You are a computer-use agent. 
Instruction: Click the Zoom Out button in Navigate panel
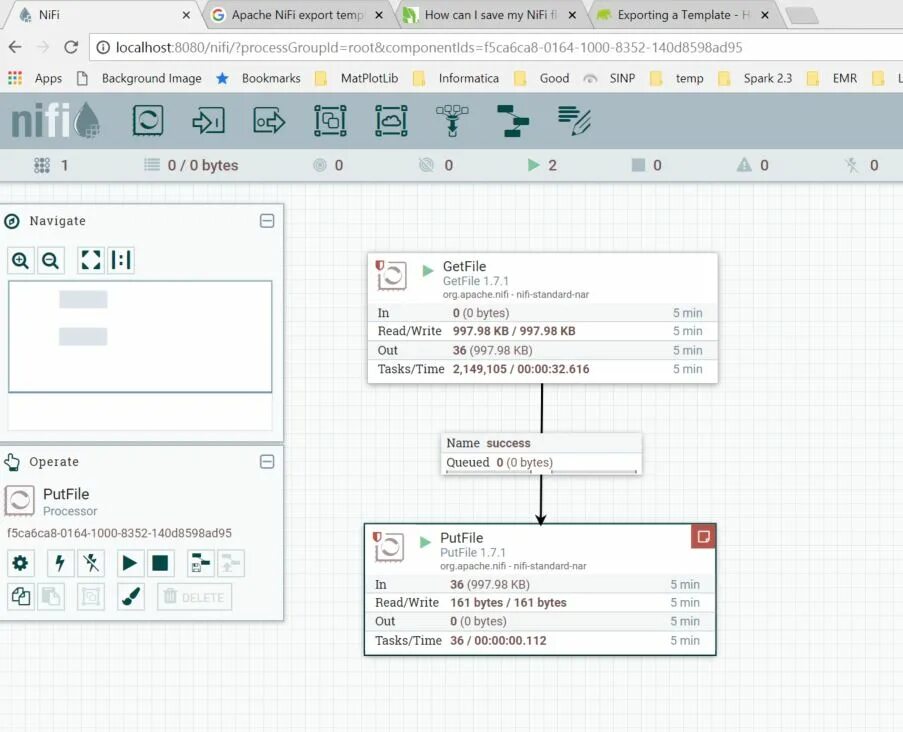(x=51, y=260)
